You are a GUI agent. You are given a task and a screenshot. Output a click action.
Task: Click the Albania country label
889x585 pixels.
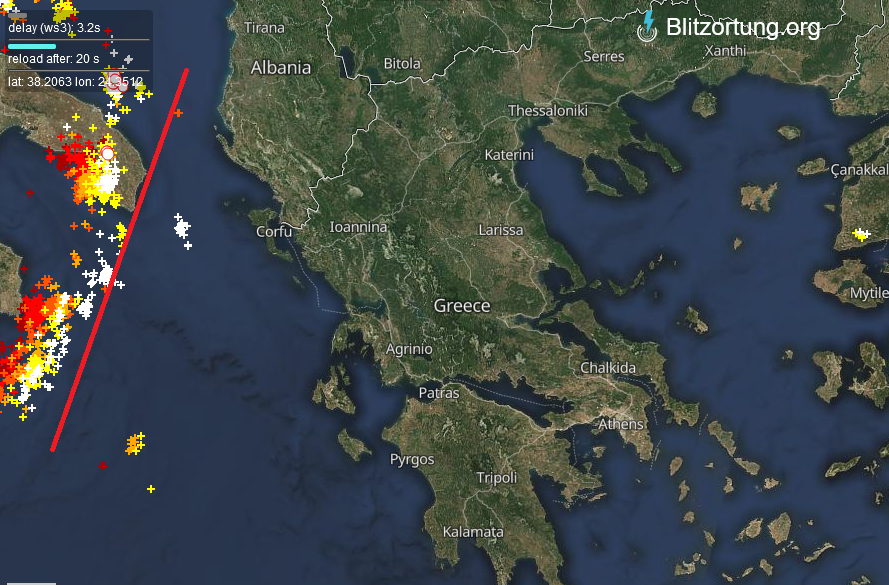[281, 68]
